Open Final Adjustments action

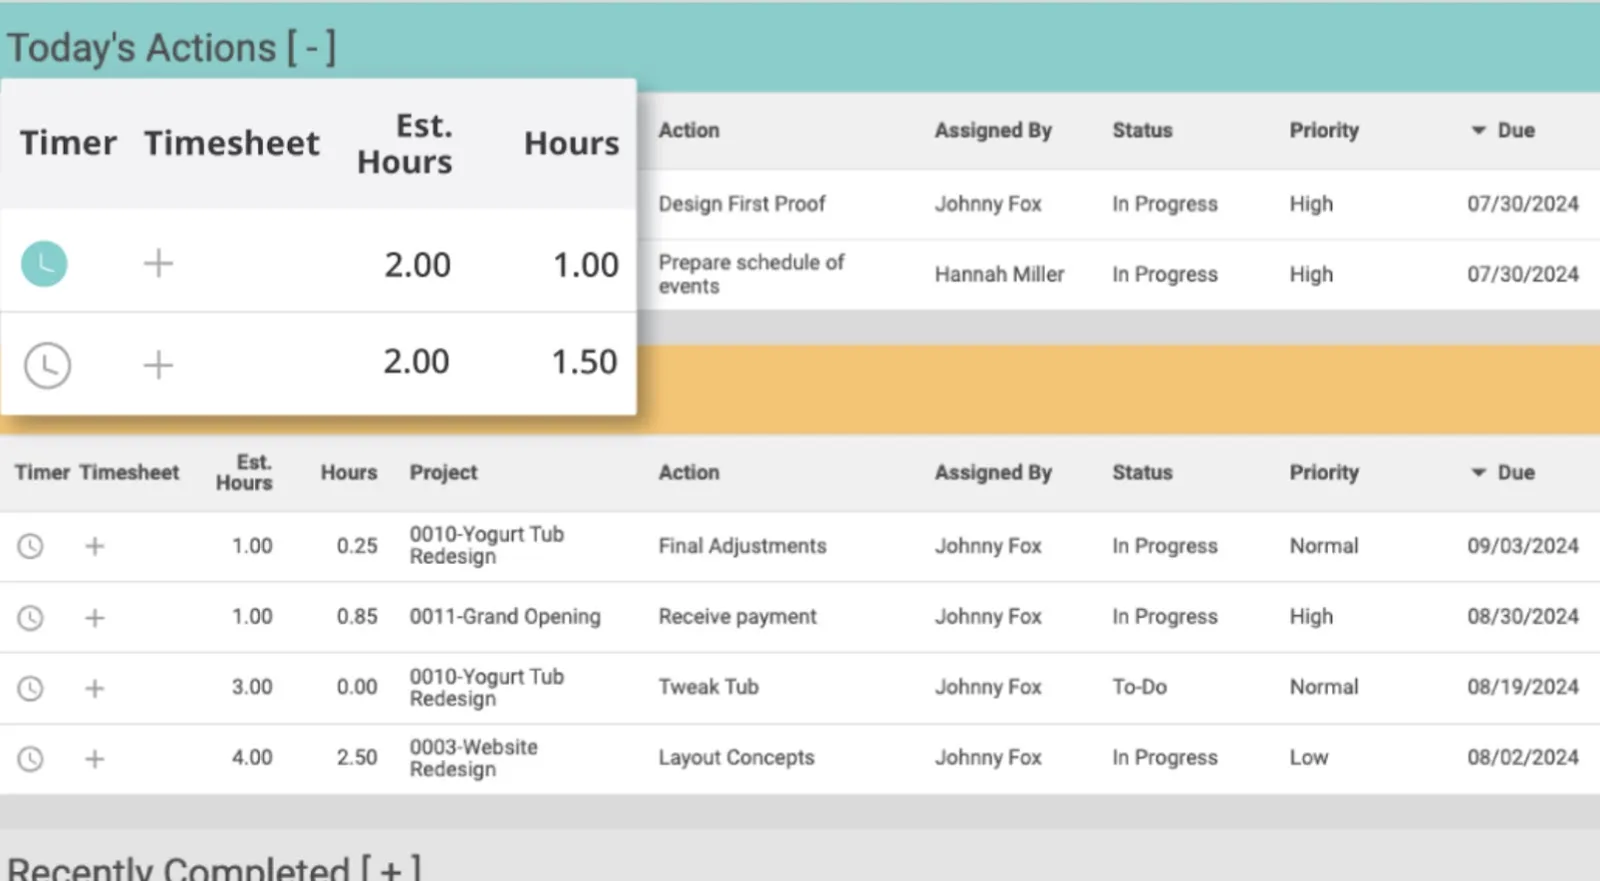click(742, 546)
